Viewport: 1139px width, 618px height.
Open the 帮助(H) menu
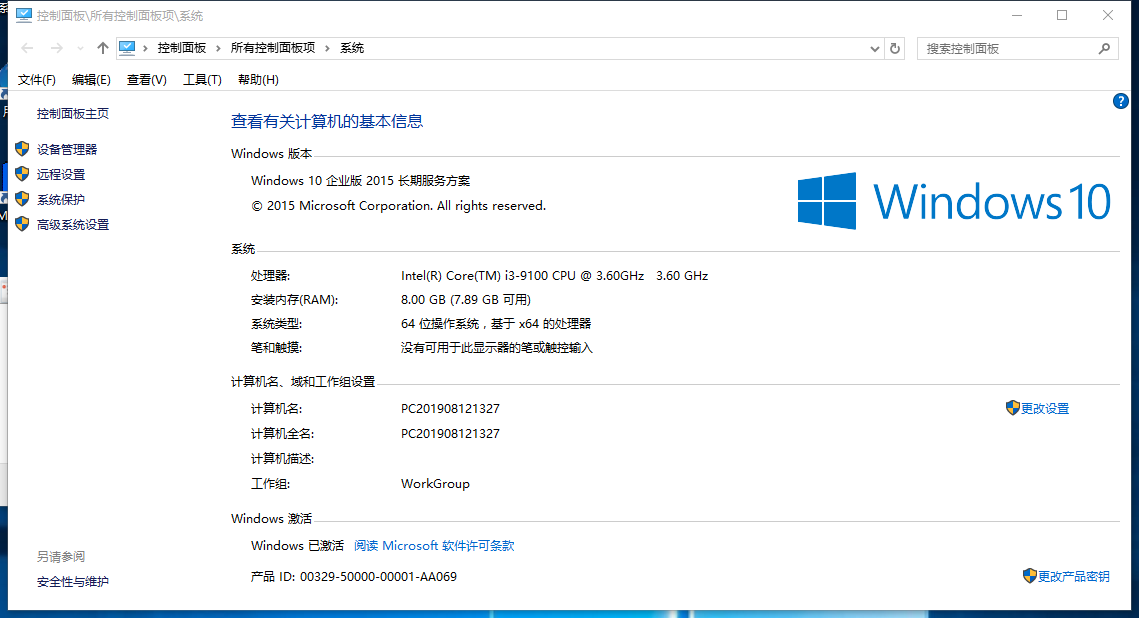[258, 80]
